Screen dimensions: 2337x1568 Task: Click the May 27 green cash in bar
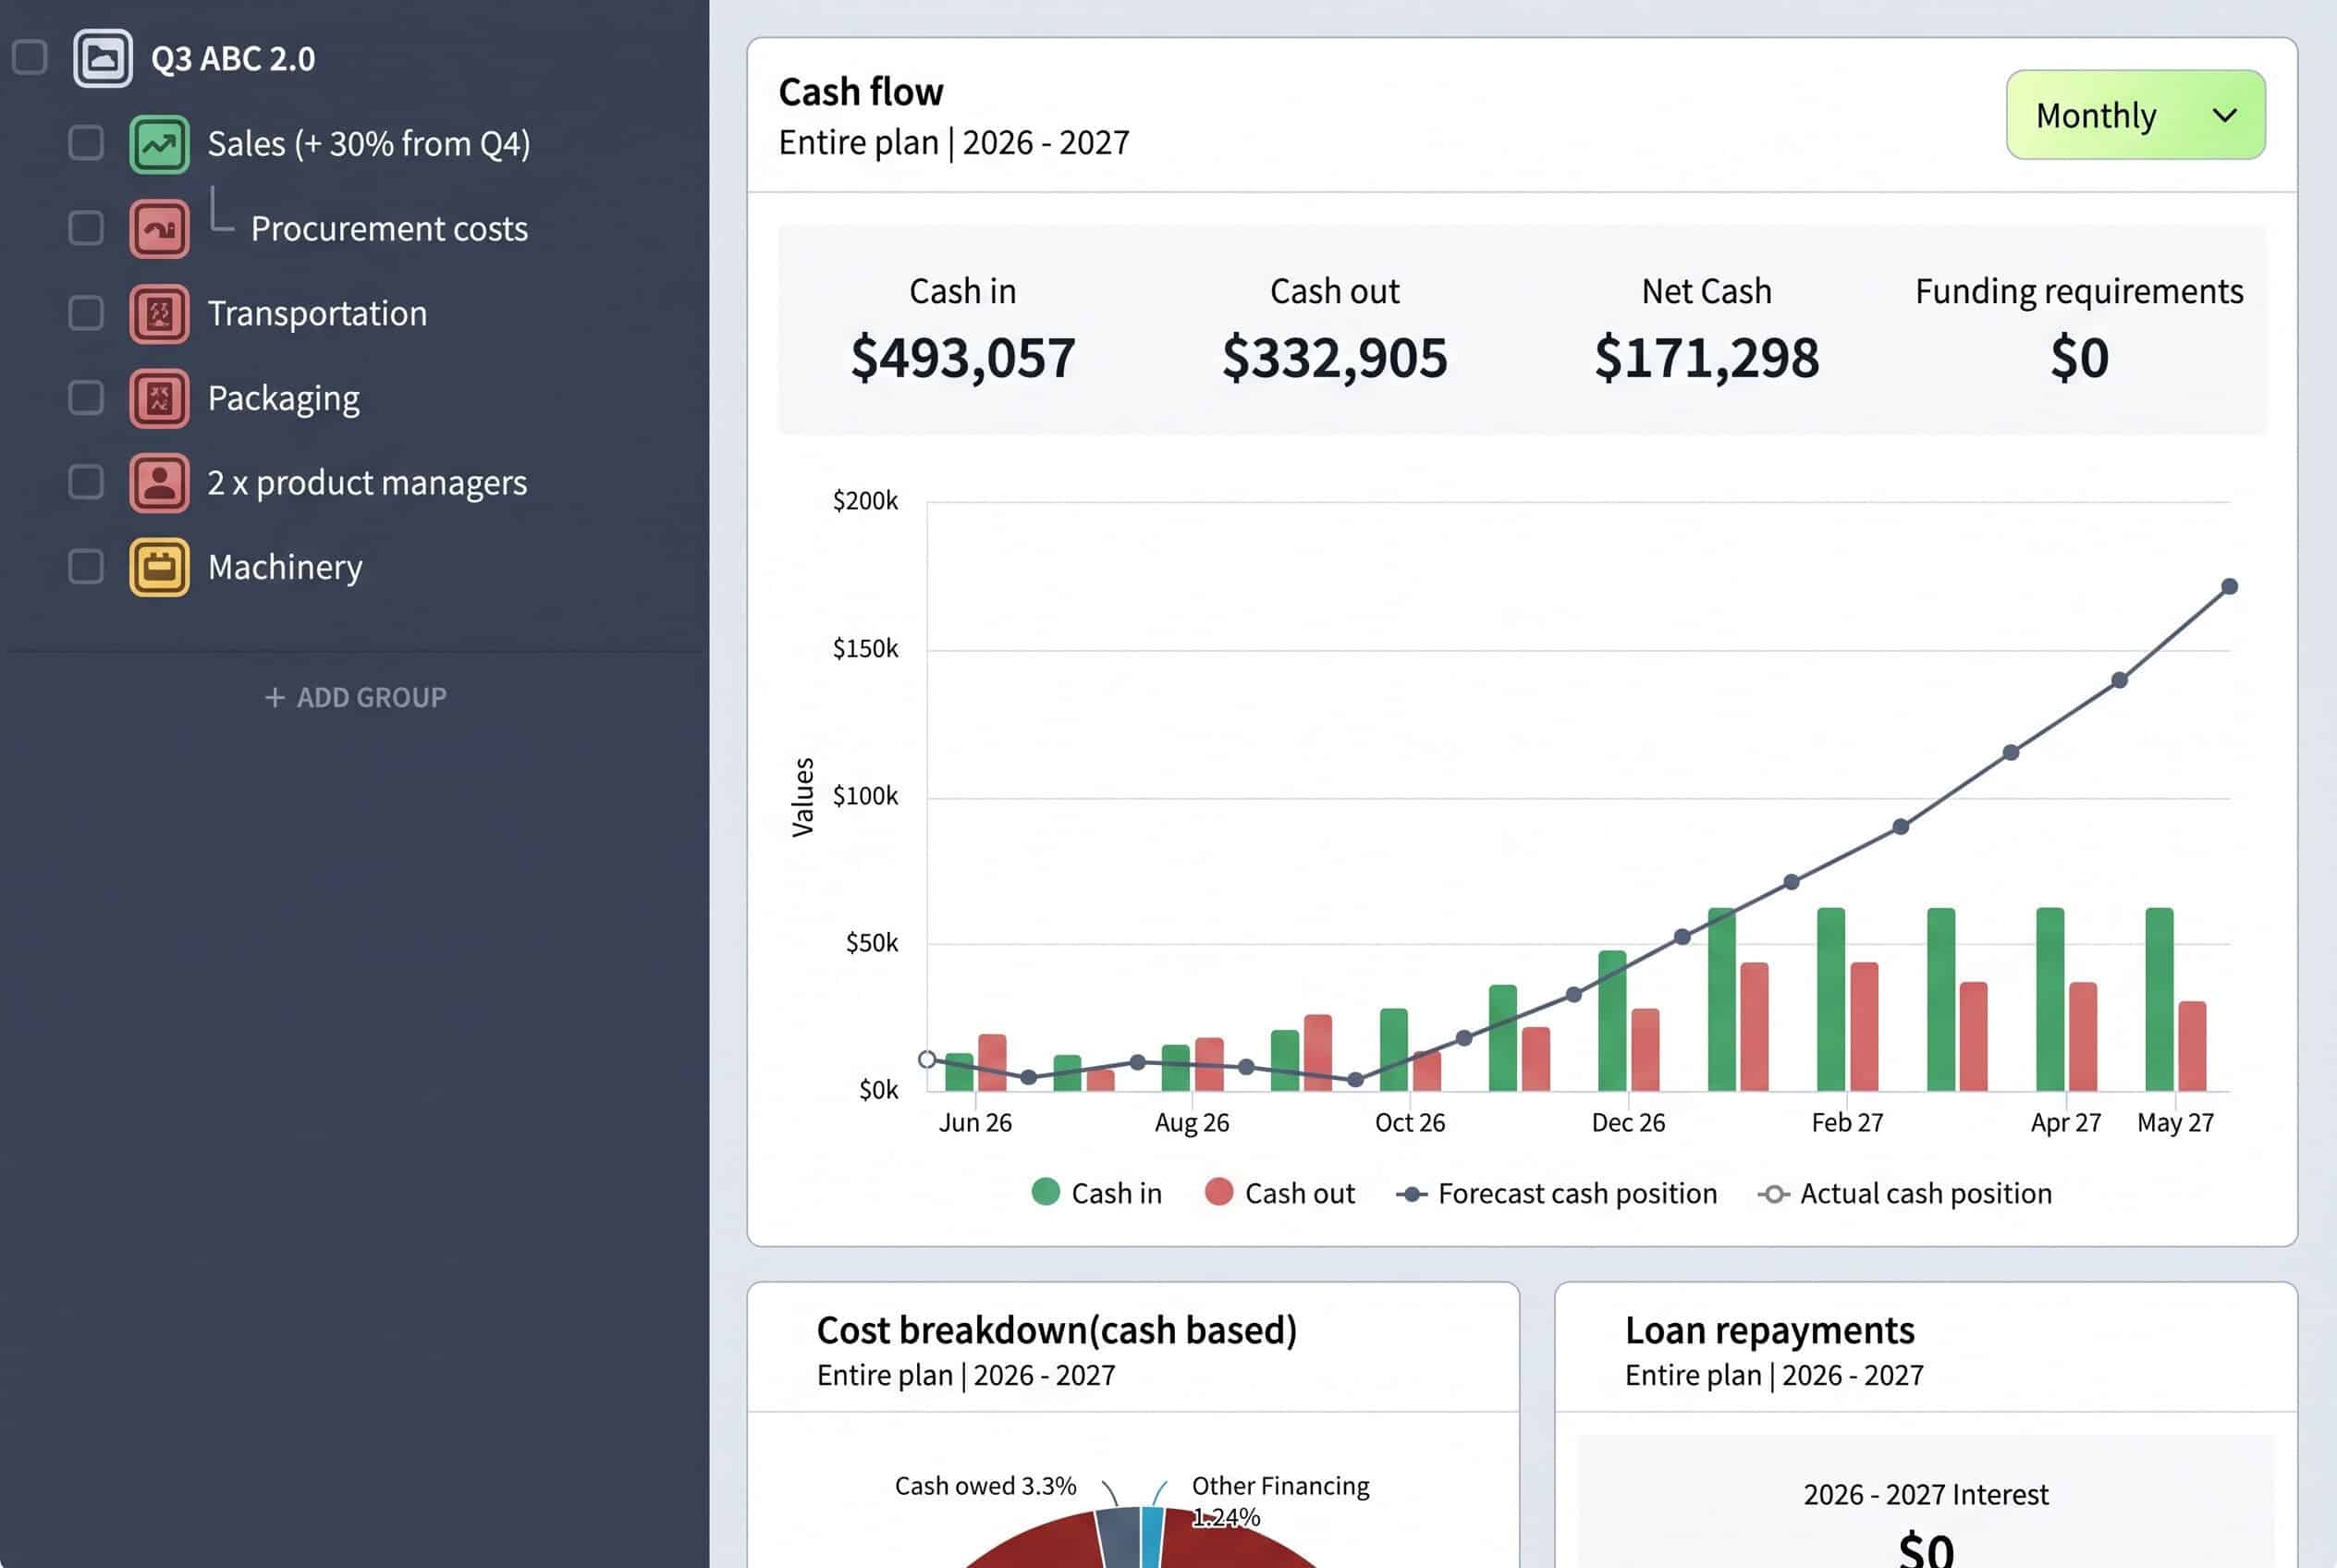pos(2159,999)
